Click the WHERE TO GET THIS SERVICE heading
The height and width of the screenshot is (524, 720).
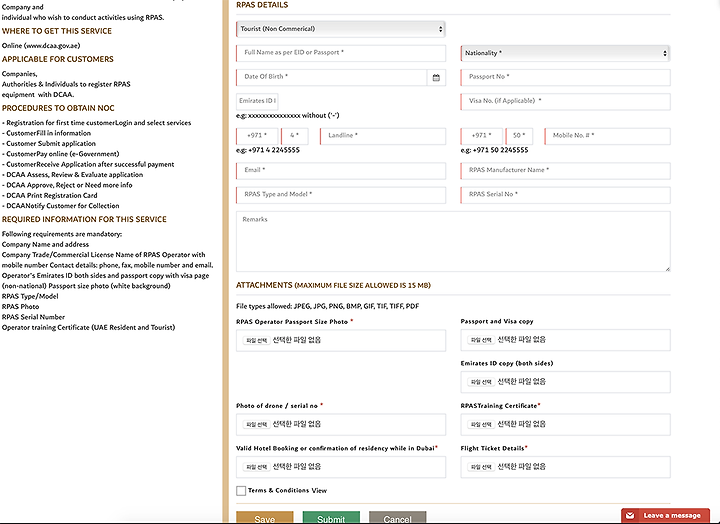point(57,31)
